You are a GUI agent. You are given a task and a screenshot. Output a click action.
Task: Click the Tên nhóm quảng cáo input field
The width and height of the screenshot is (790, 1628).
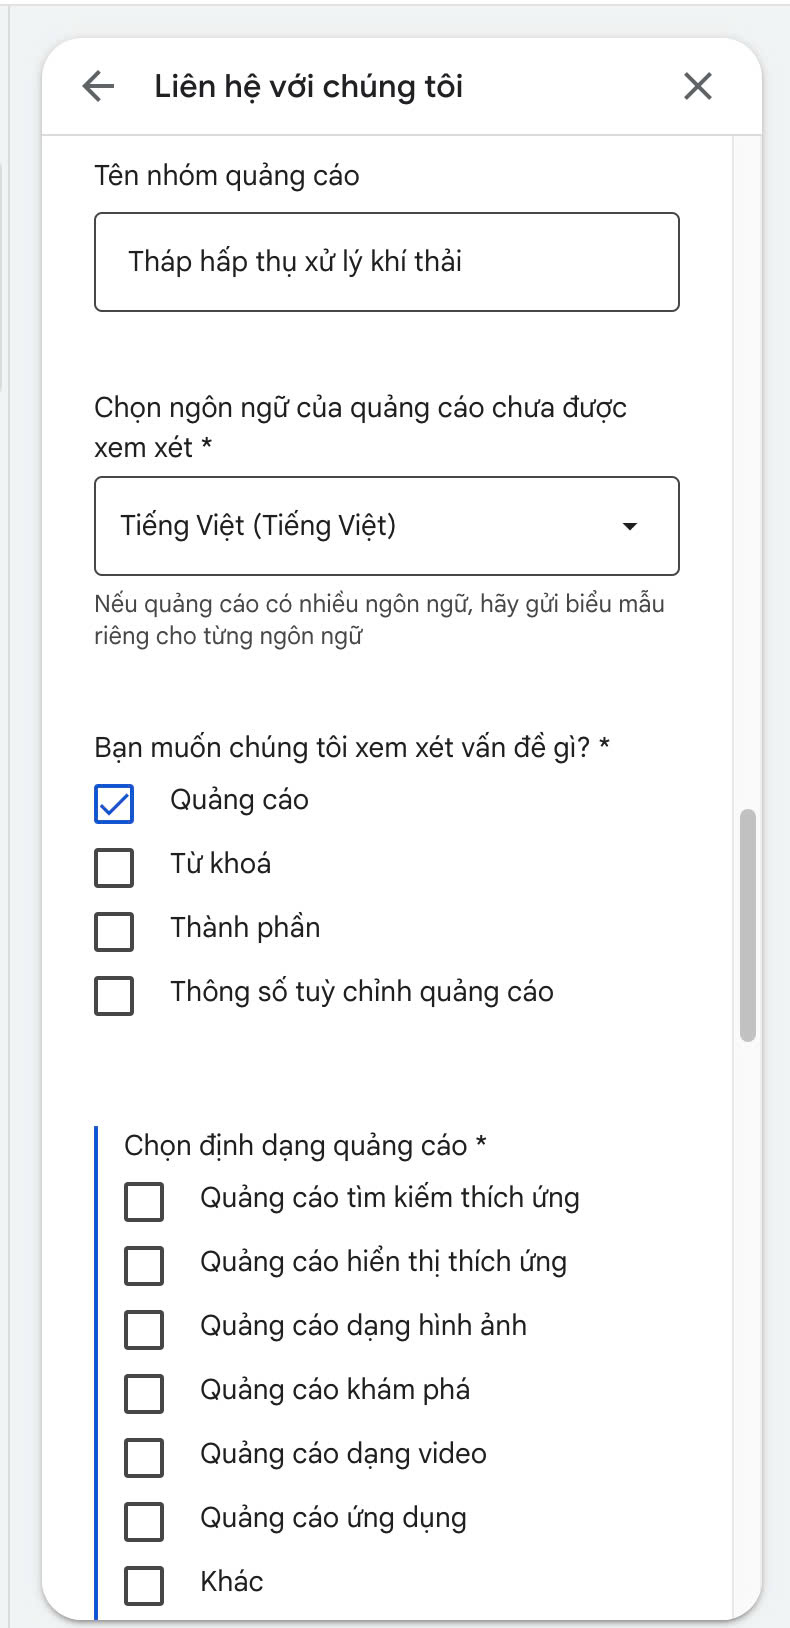(387, 262)
